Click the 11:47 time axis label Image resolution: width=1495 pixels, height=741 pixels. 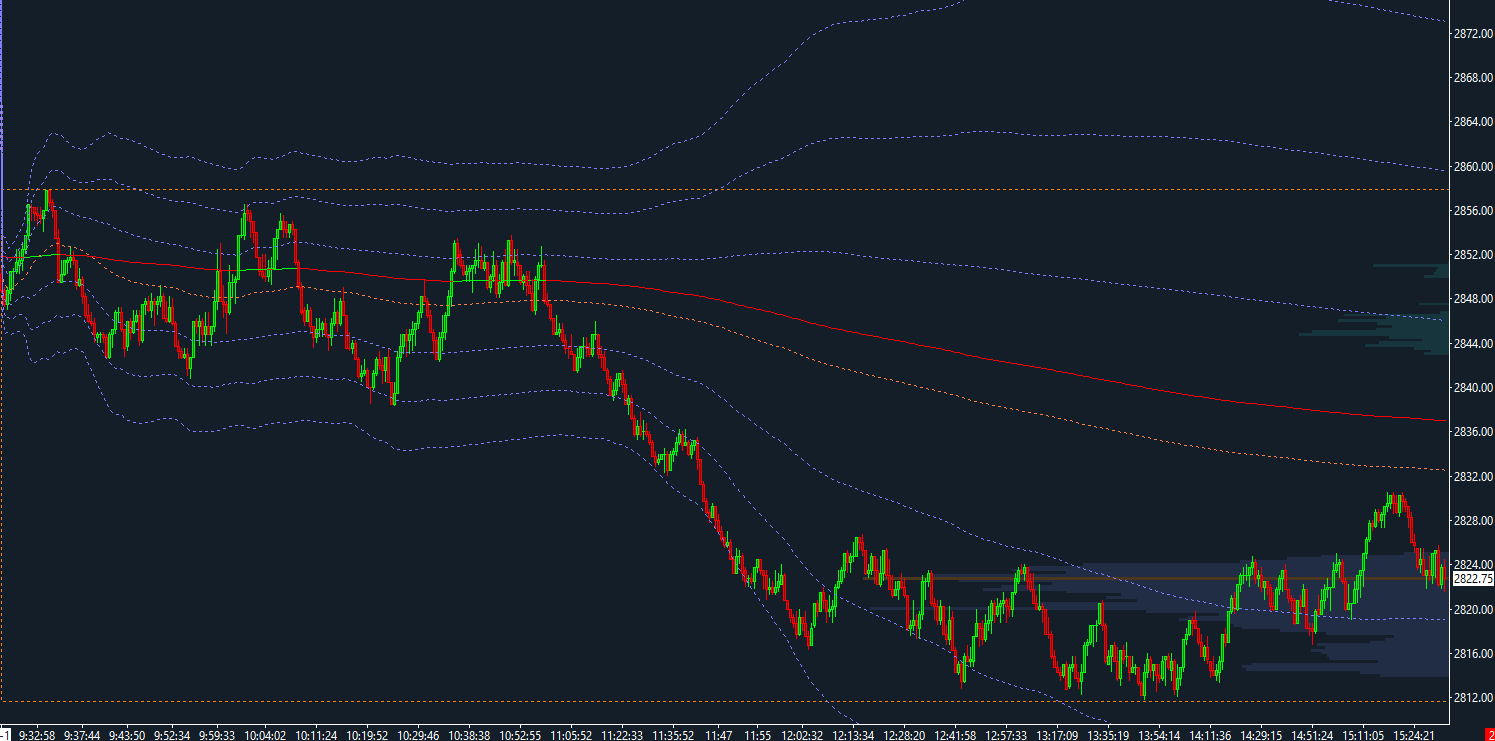coord(718,735)
